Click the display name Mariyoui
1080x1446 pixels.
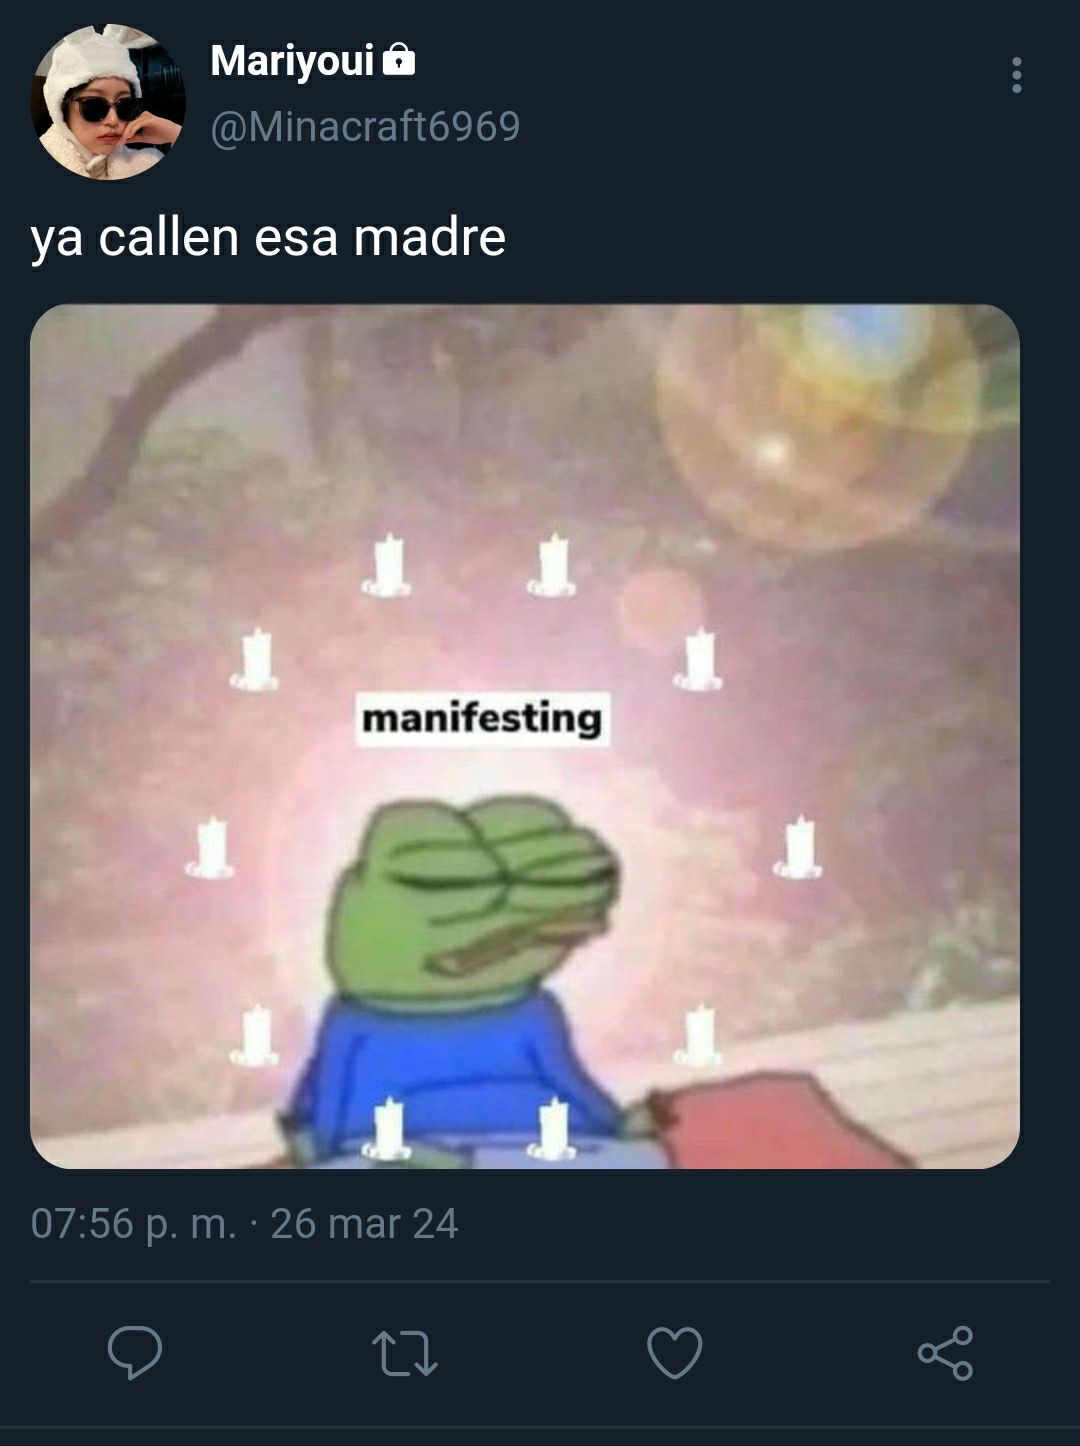[292, 61]
